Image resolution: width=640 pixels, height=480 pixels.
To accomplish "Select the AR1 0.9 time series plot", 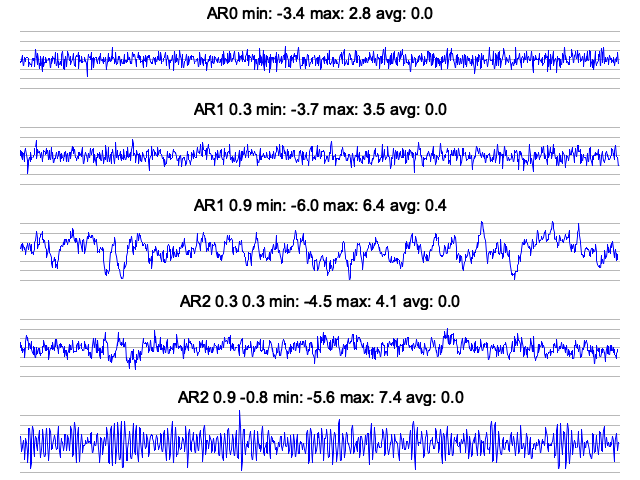I will (320, 251).
